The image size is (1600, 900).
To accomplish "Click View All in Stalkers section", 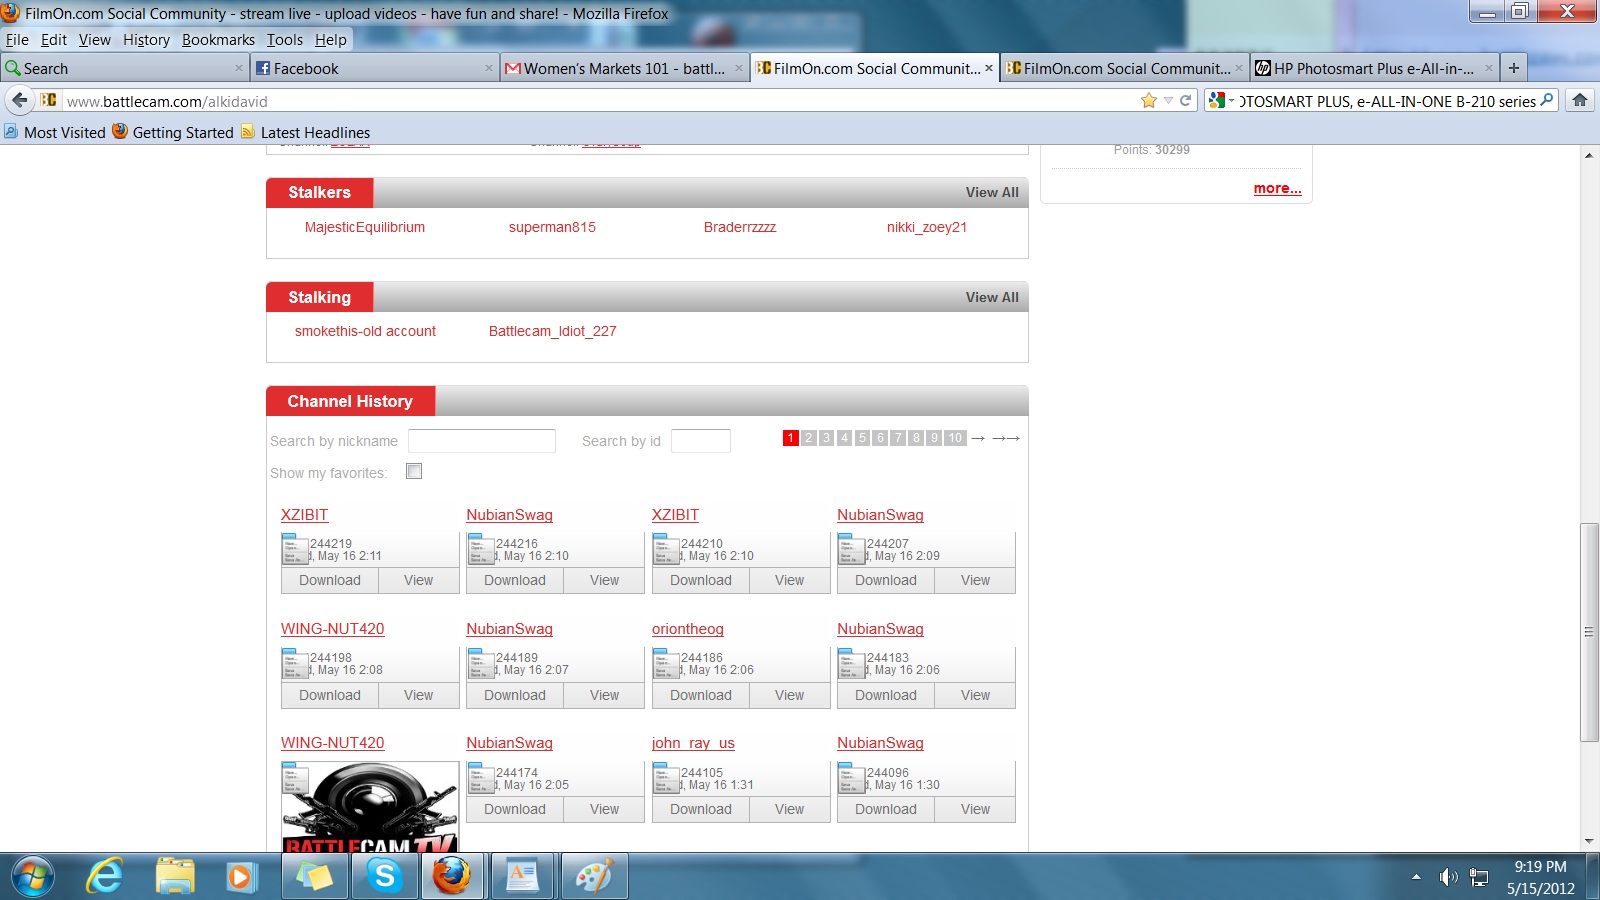I will (x=992, y=192).
